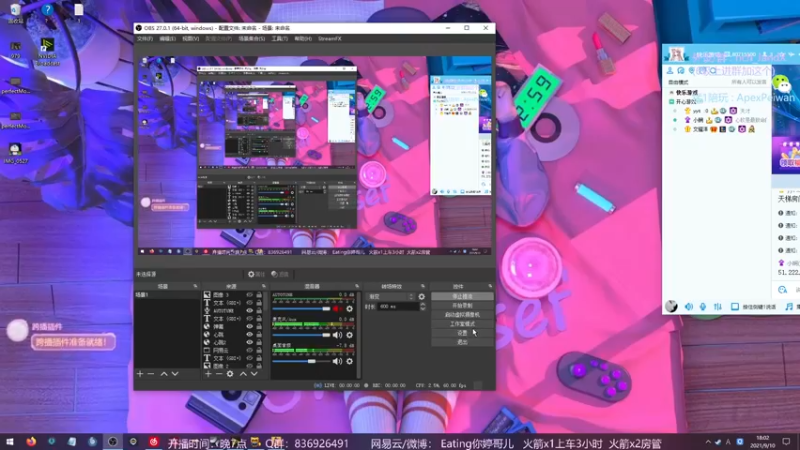800x450 pixels.
Task: Open the 帮助(H) menu
Action: 303,39
